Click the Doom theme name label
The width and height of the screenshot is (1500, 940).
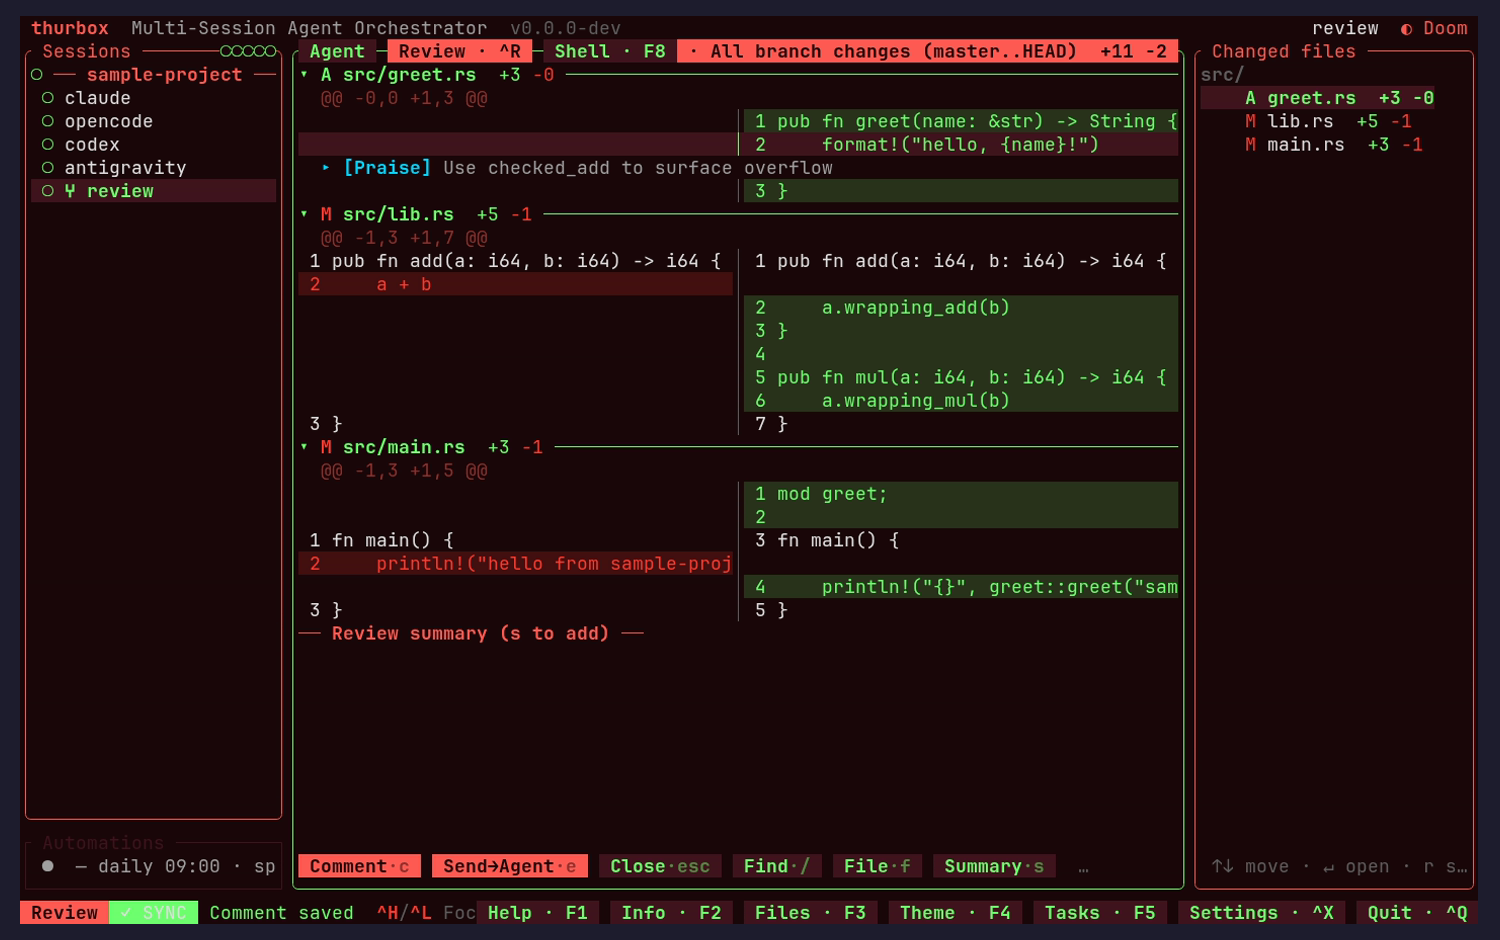pyautogui.click(x=1446, y=29)
